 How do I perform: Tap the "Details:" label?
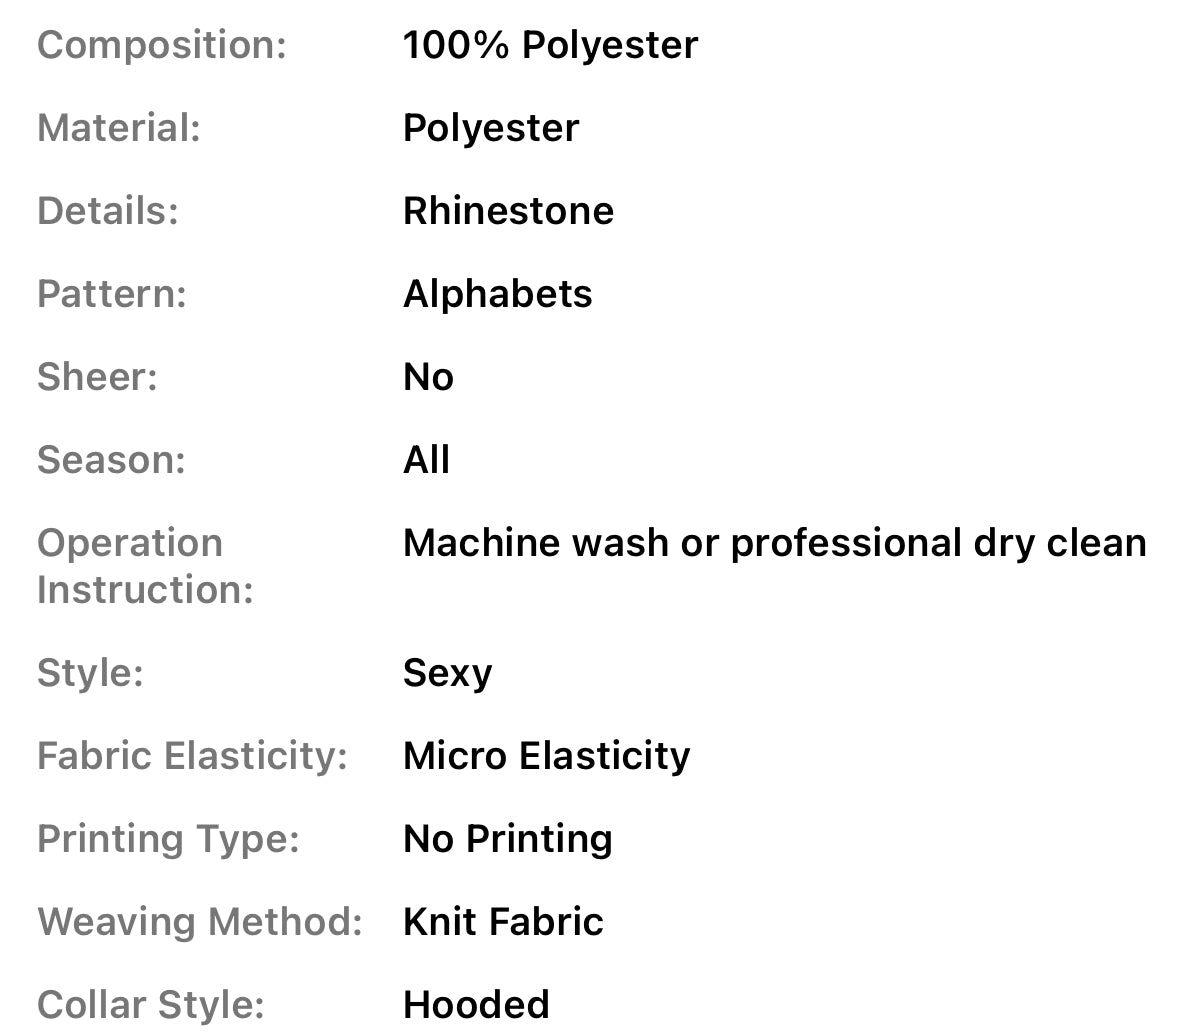point(108,211)
